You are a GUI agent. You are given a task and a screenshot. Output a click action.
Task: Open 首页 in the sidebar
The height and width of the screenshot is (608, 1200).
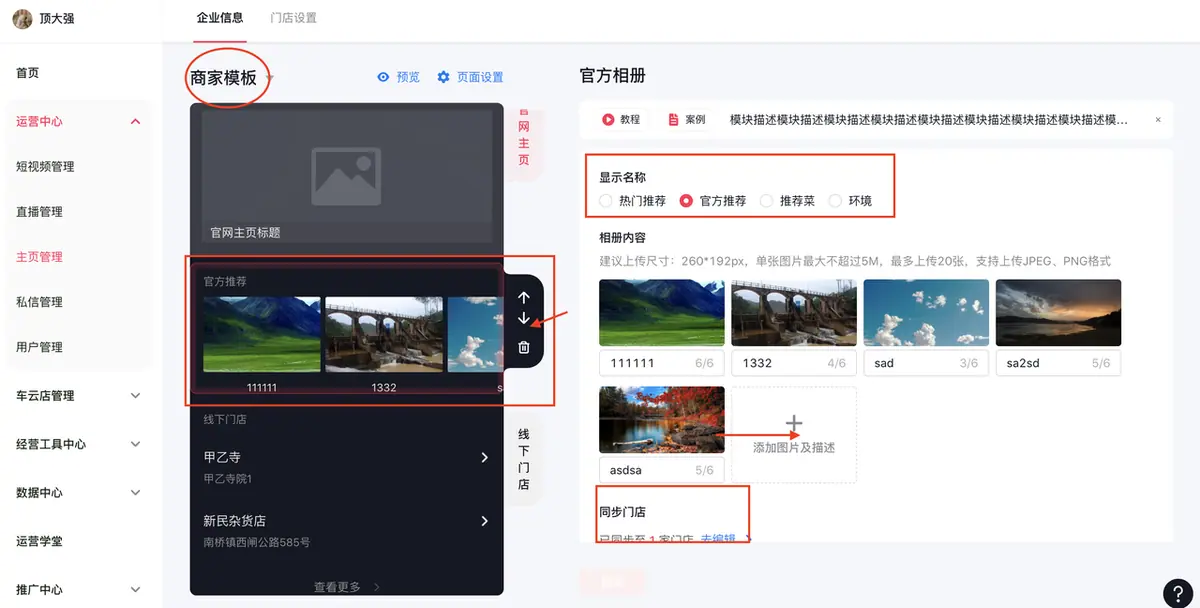[28, 73]
